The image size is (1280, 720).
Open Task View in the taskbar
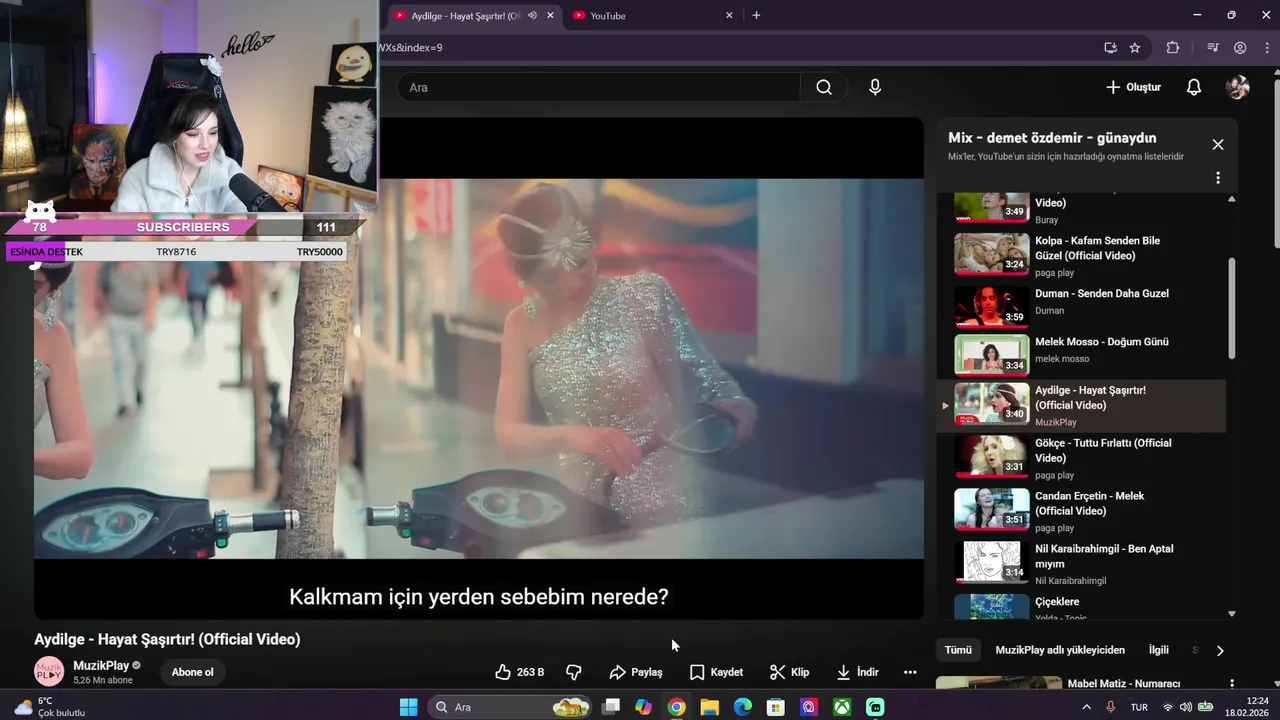point(611,707)
